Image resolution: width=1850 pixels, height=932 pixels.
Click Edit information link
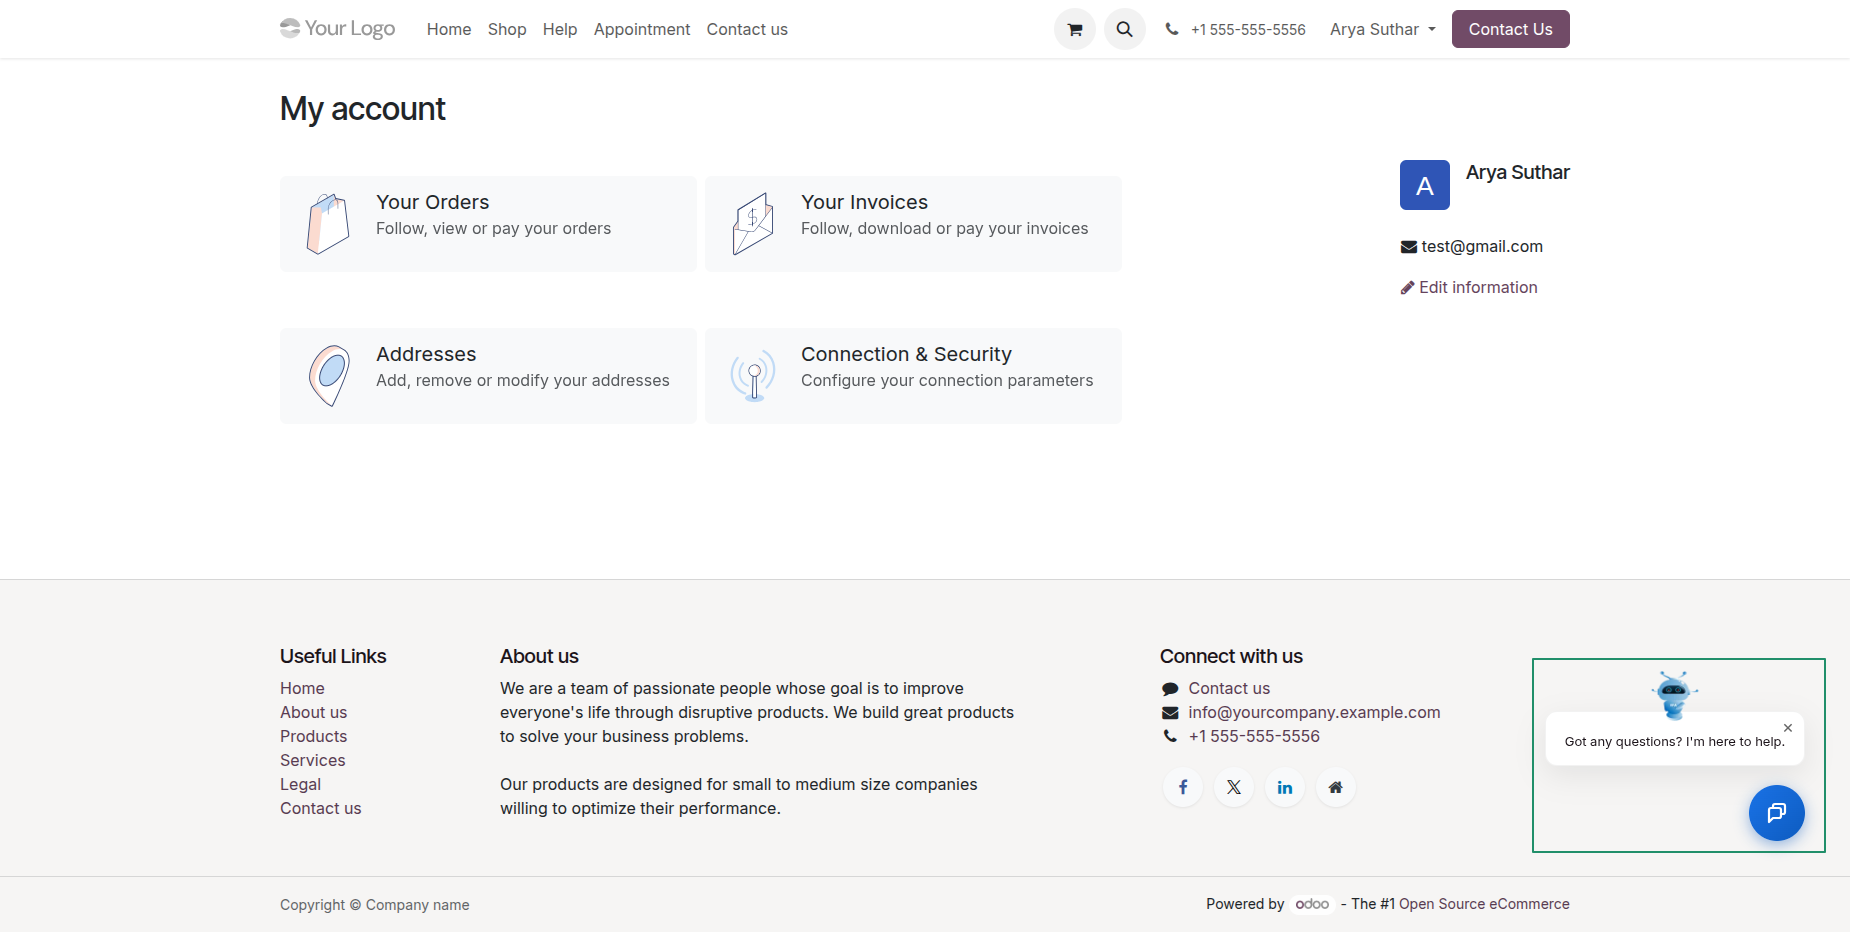click(x=1469, y=287)
